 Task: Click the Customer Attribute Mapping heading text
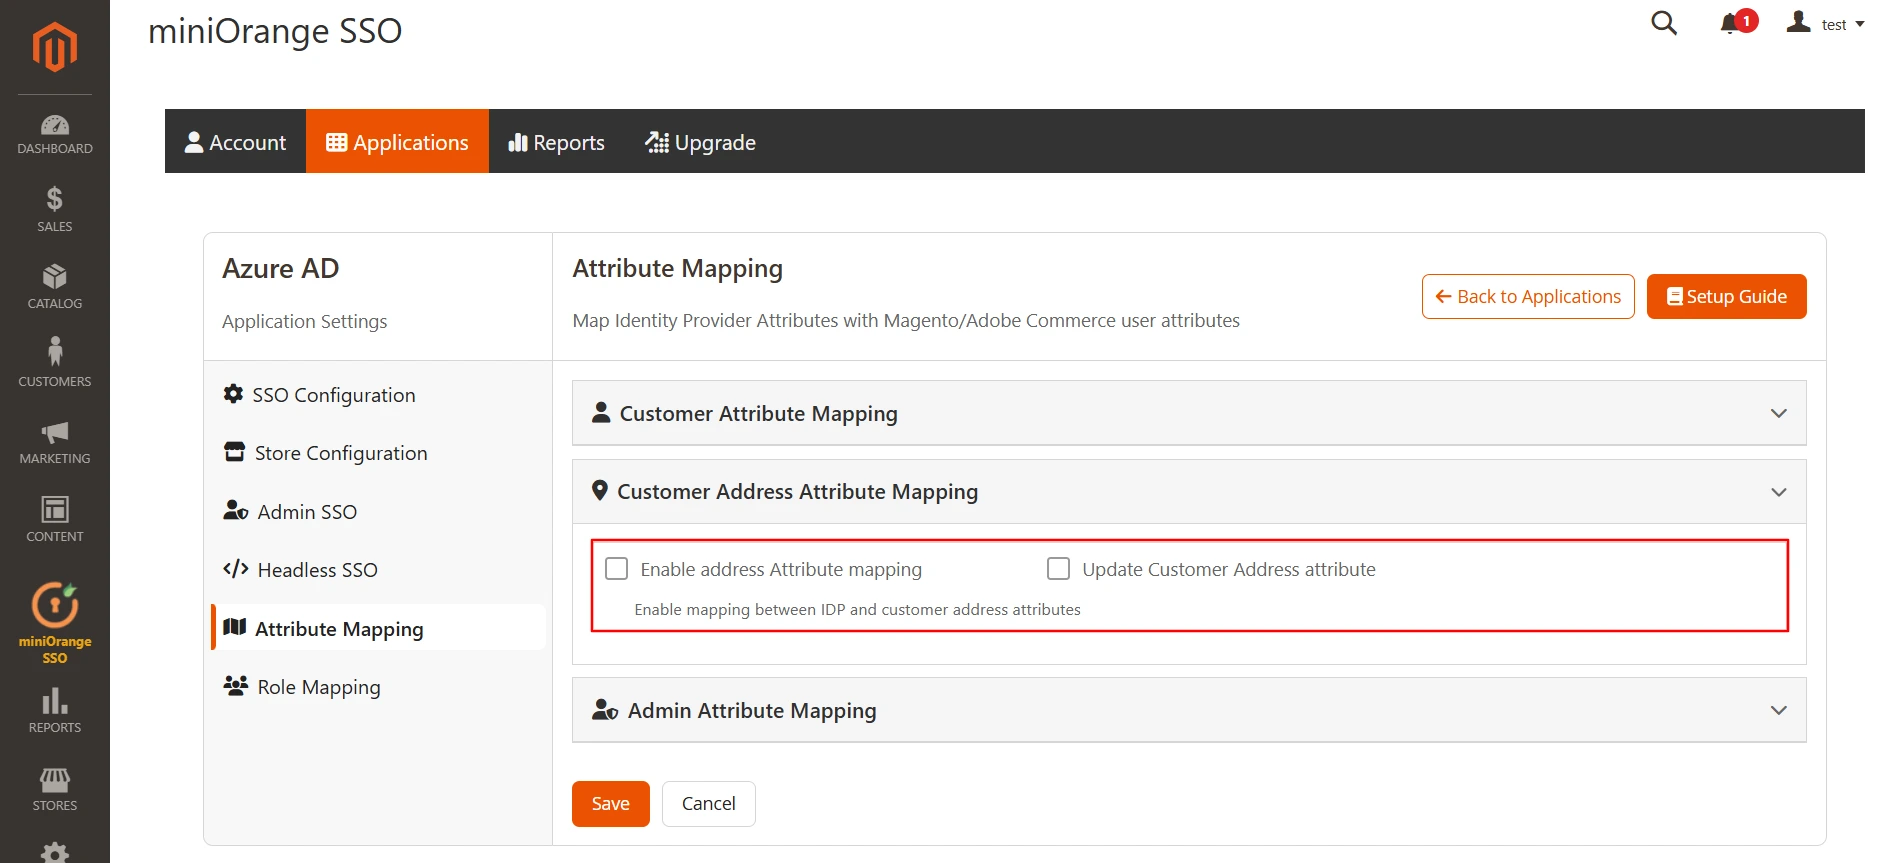tap(758, 413)
